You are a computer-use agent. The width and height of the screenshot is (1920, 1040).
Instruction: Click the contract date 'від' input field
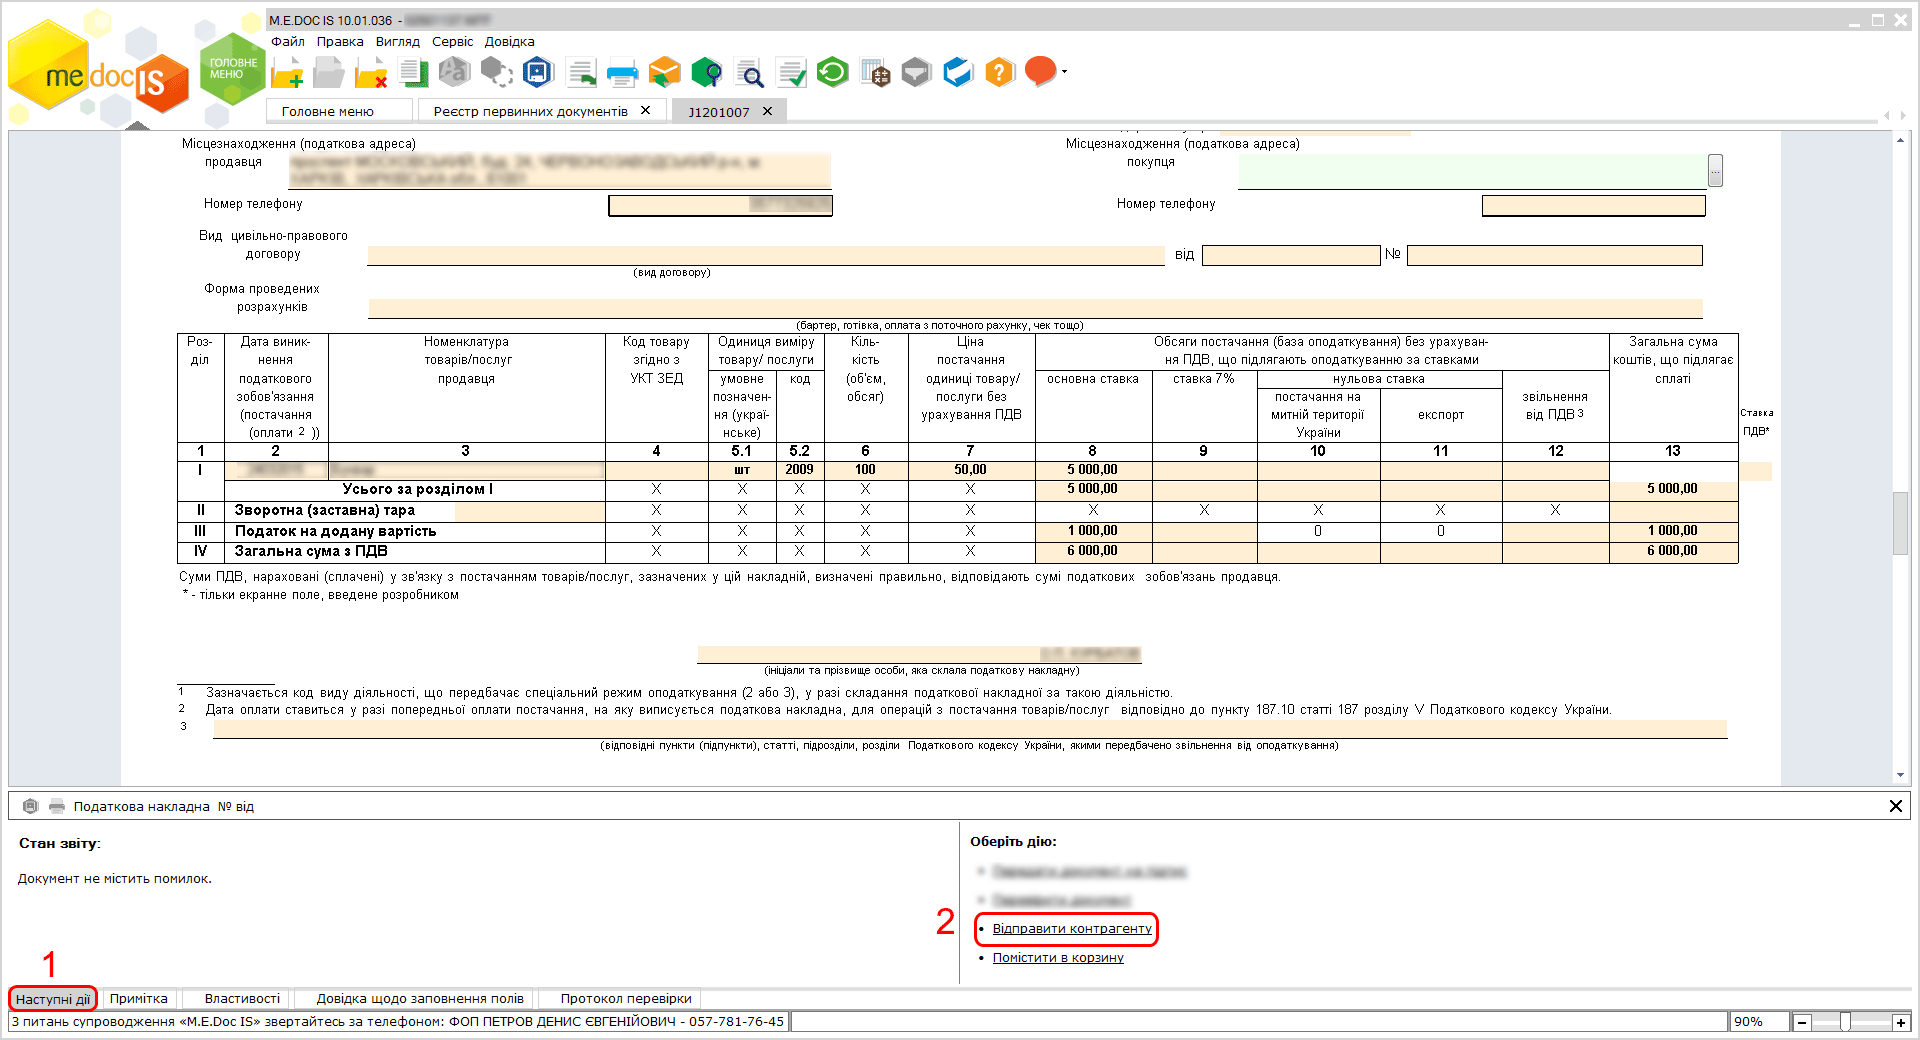pos(1291,255)
